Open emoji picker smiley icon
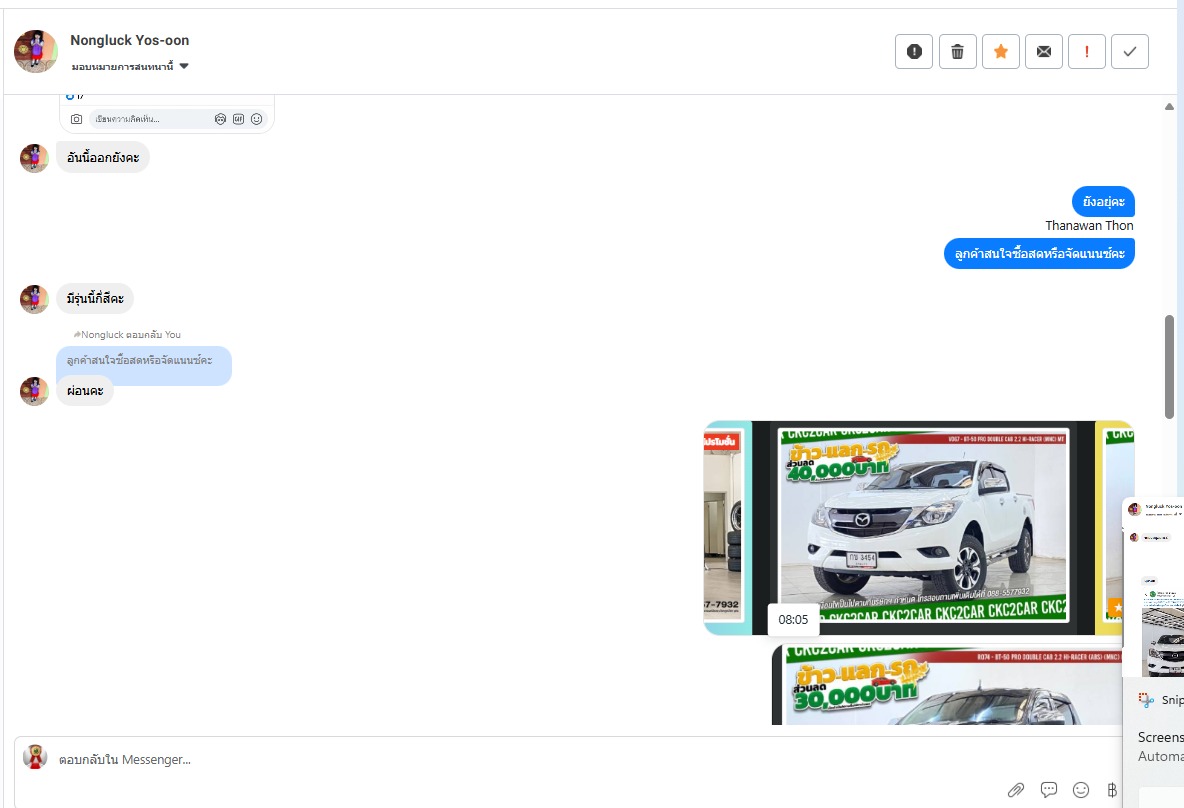This screenshot has height=808, width=1184. 1081,790
